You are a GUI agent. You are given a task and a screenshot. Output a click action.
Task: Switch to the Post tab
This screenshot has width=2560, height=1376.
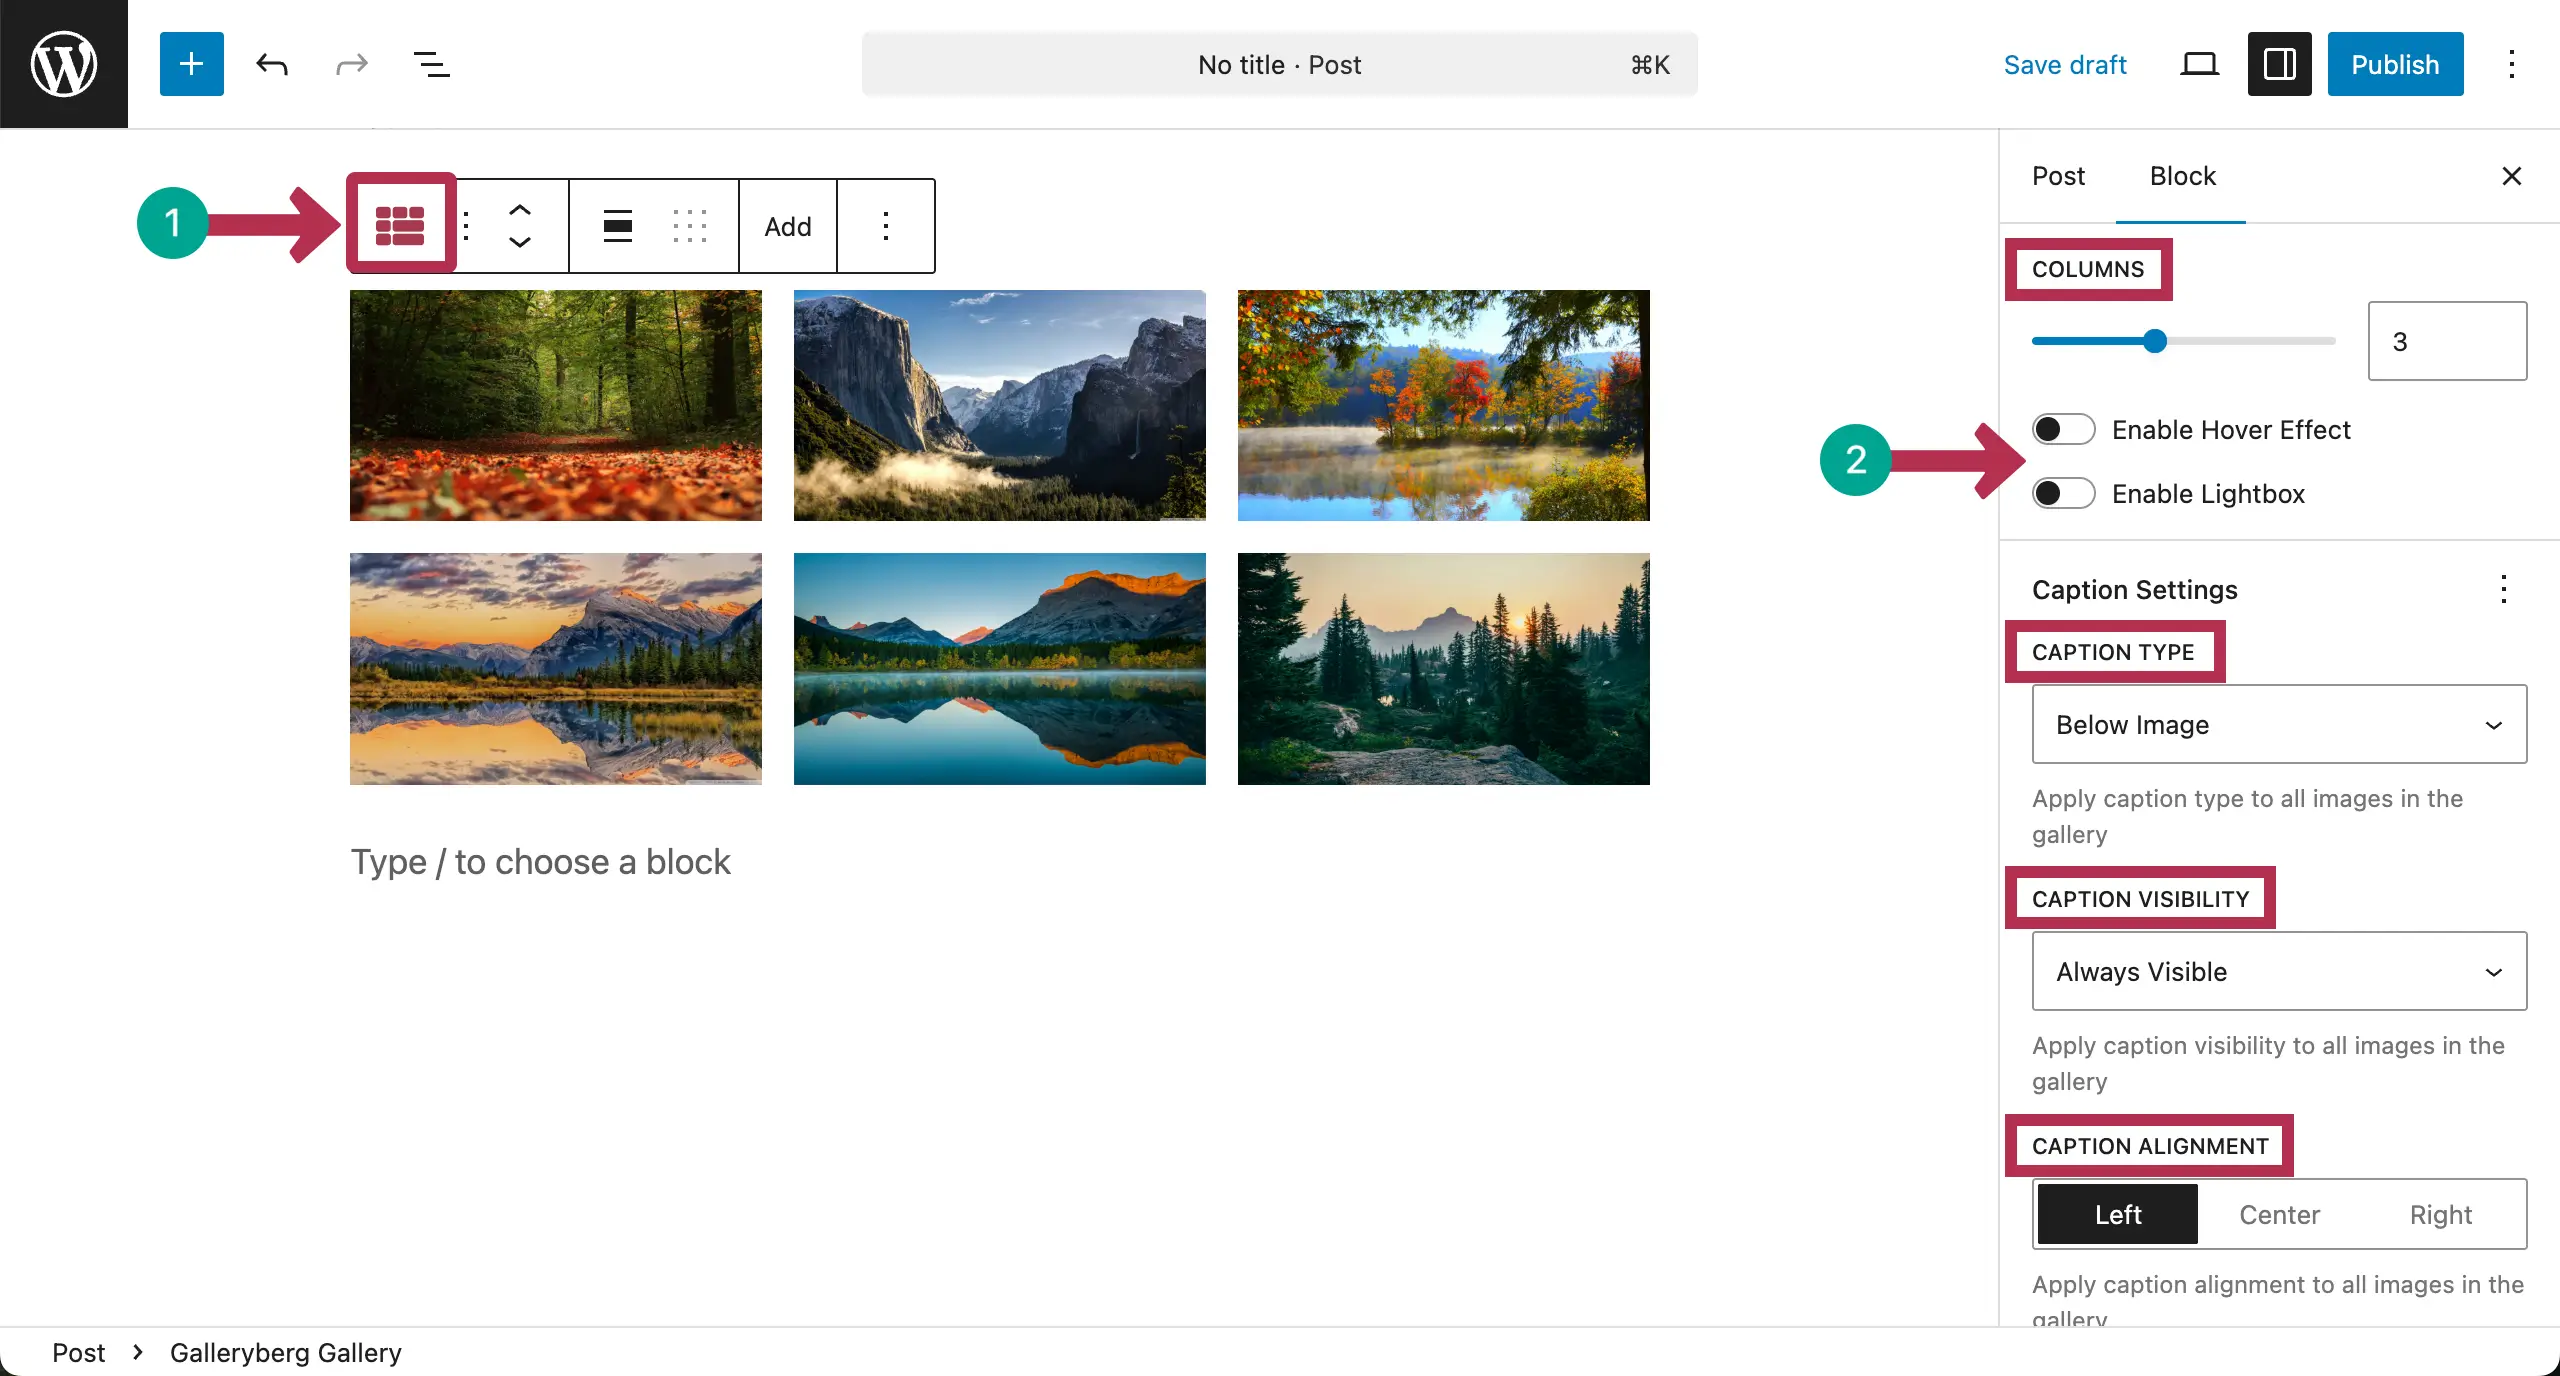(x=2058, y=176)
